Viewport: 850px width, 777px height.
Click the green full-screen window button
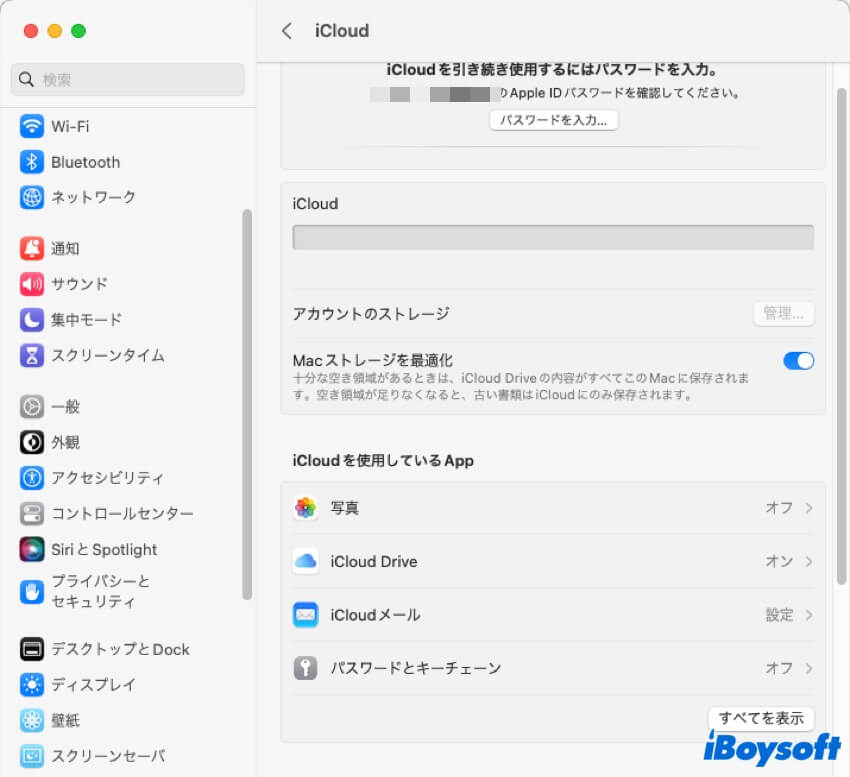pyautogui.click(x=79, y=31)
